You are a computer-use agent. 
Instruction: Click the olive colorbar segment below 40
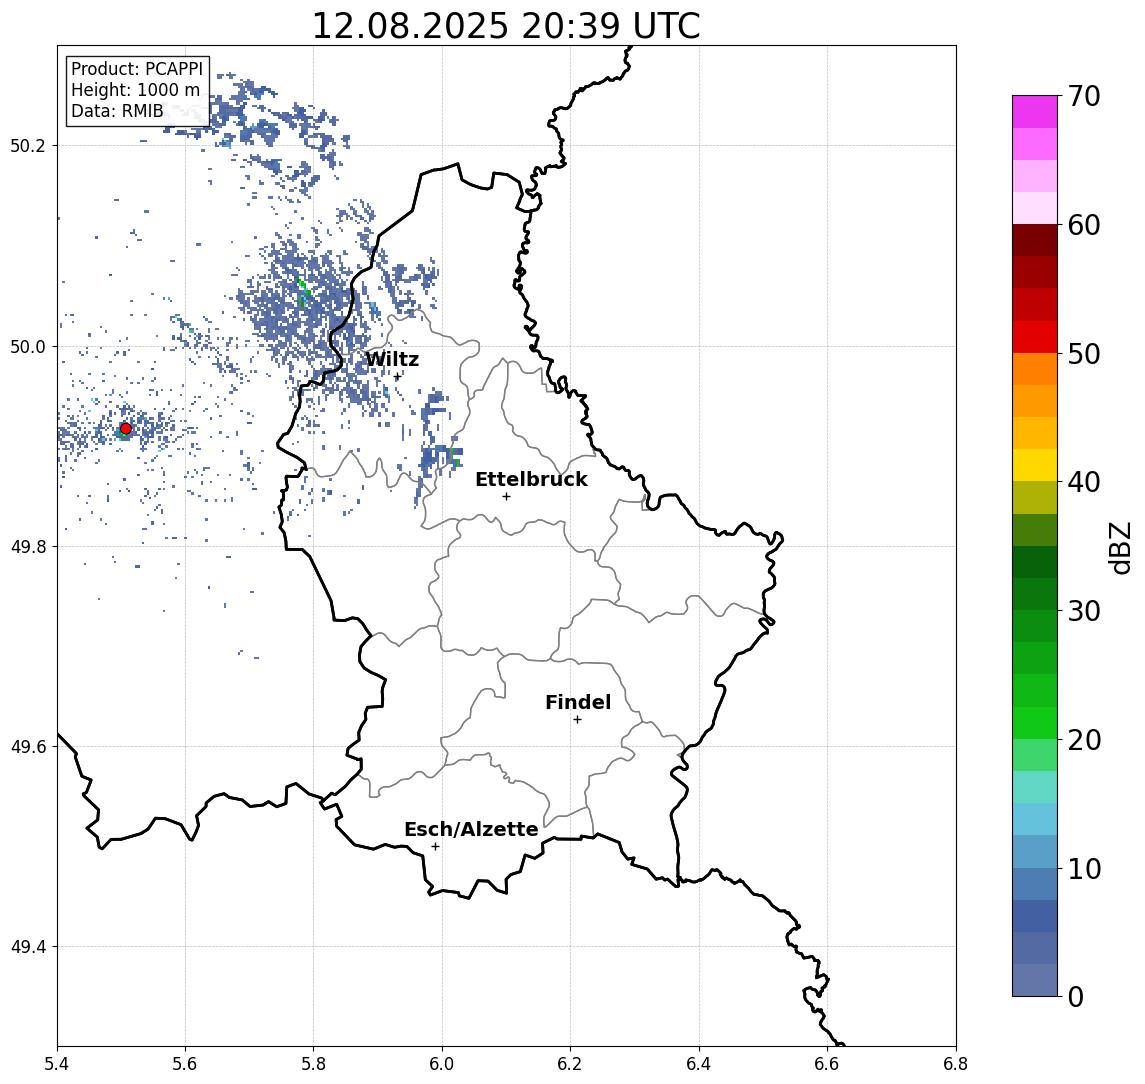click(x=1035, y=497)
